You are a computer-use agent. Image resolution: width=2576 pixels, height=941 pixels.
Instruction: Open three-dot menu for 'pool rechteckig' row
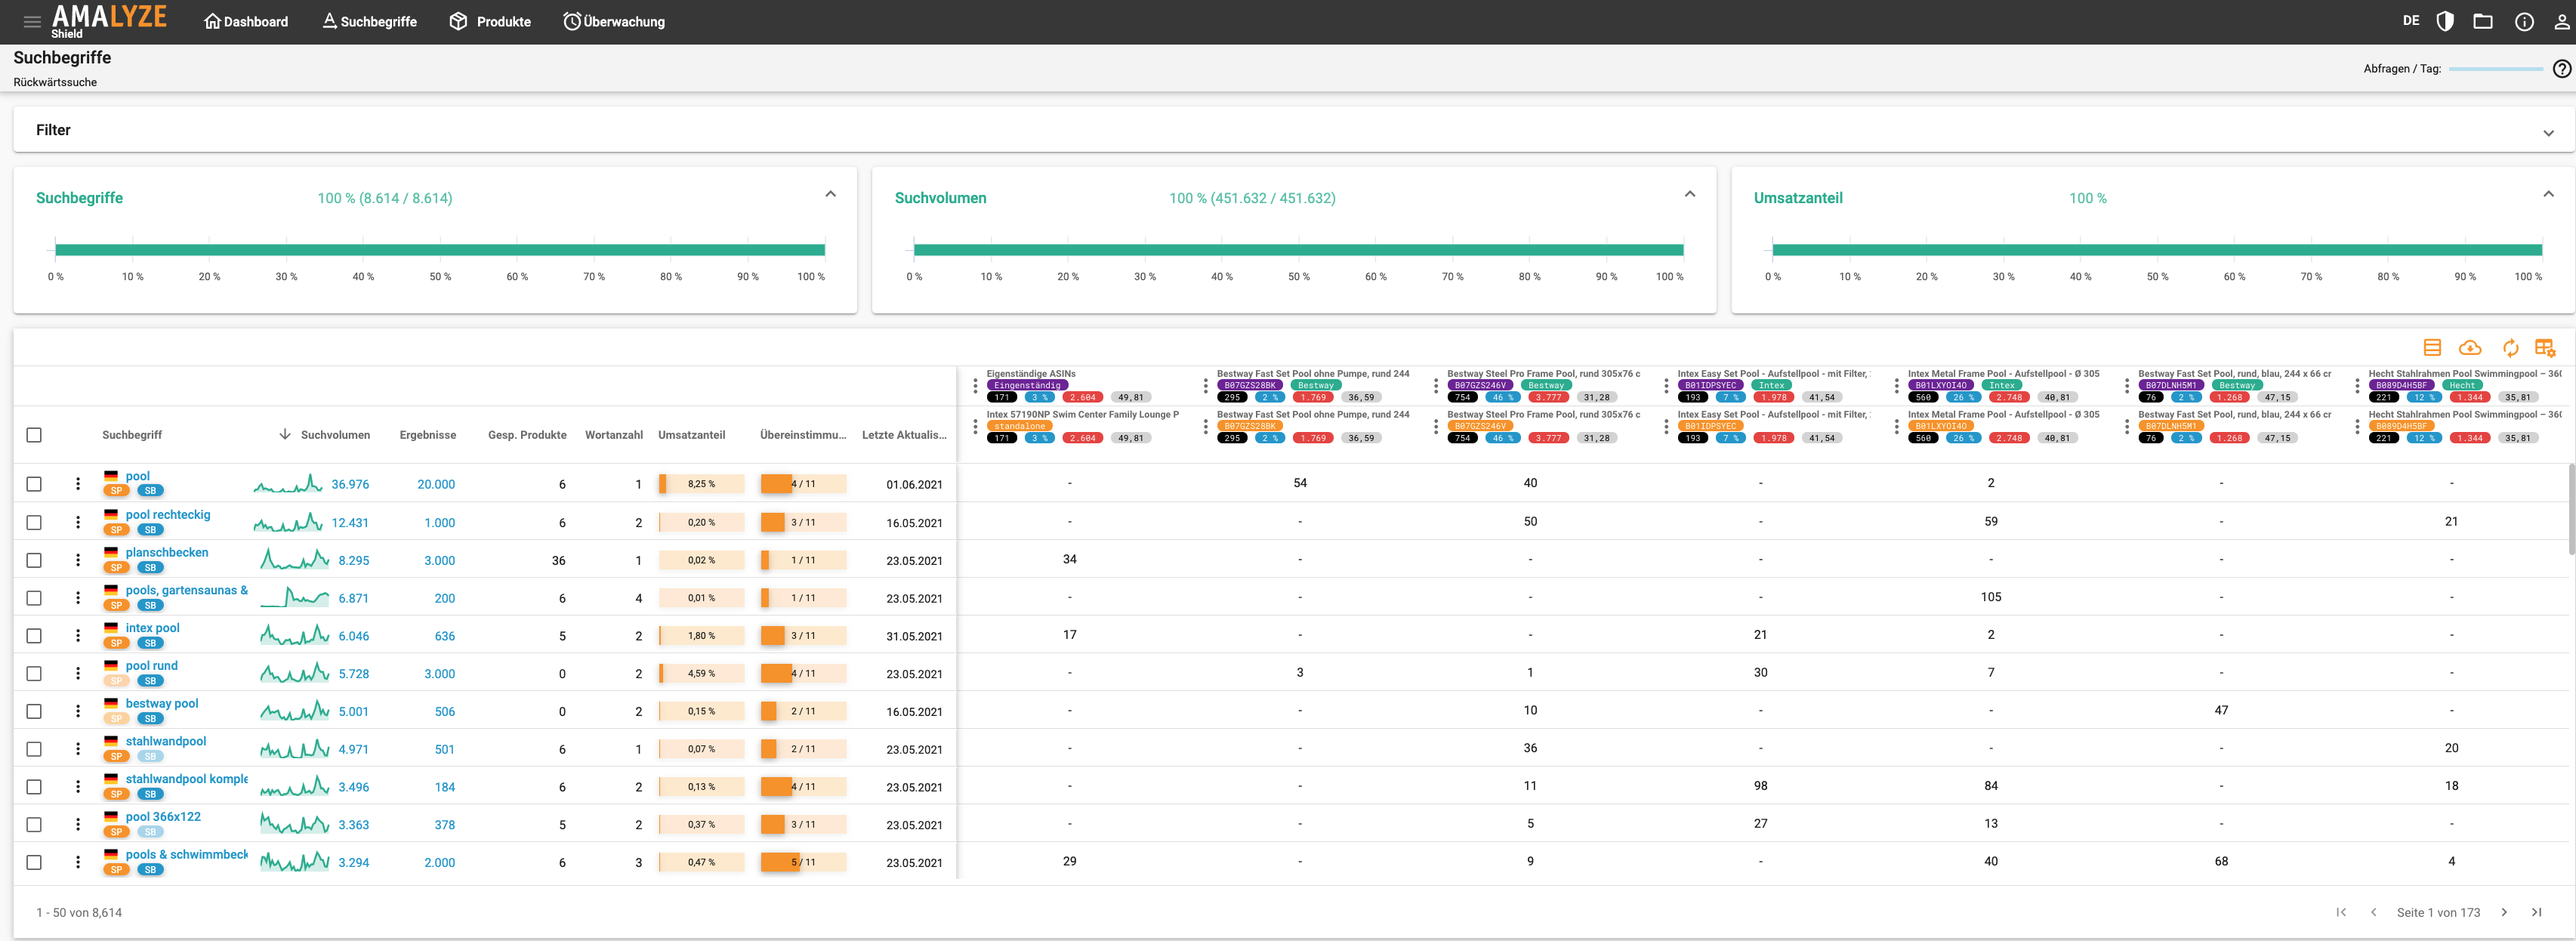[78, 522]
